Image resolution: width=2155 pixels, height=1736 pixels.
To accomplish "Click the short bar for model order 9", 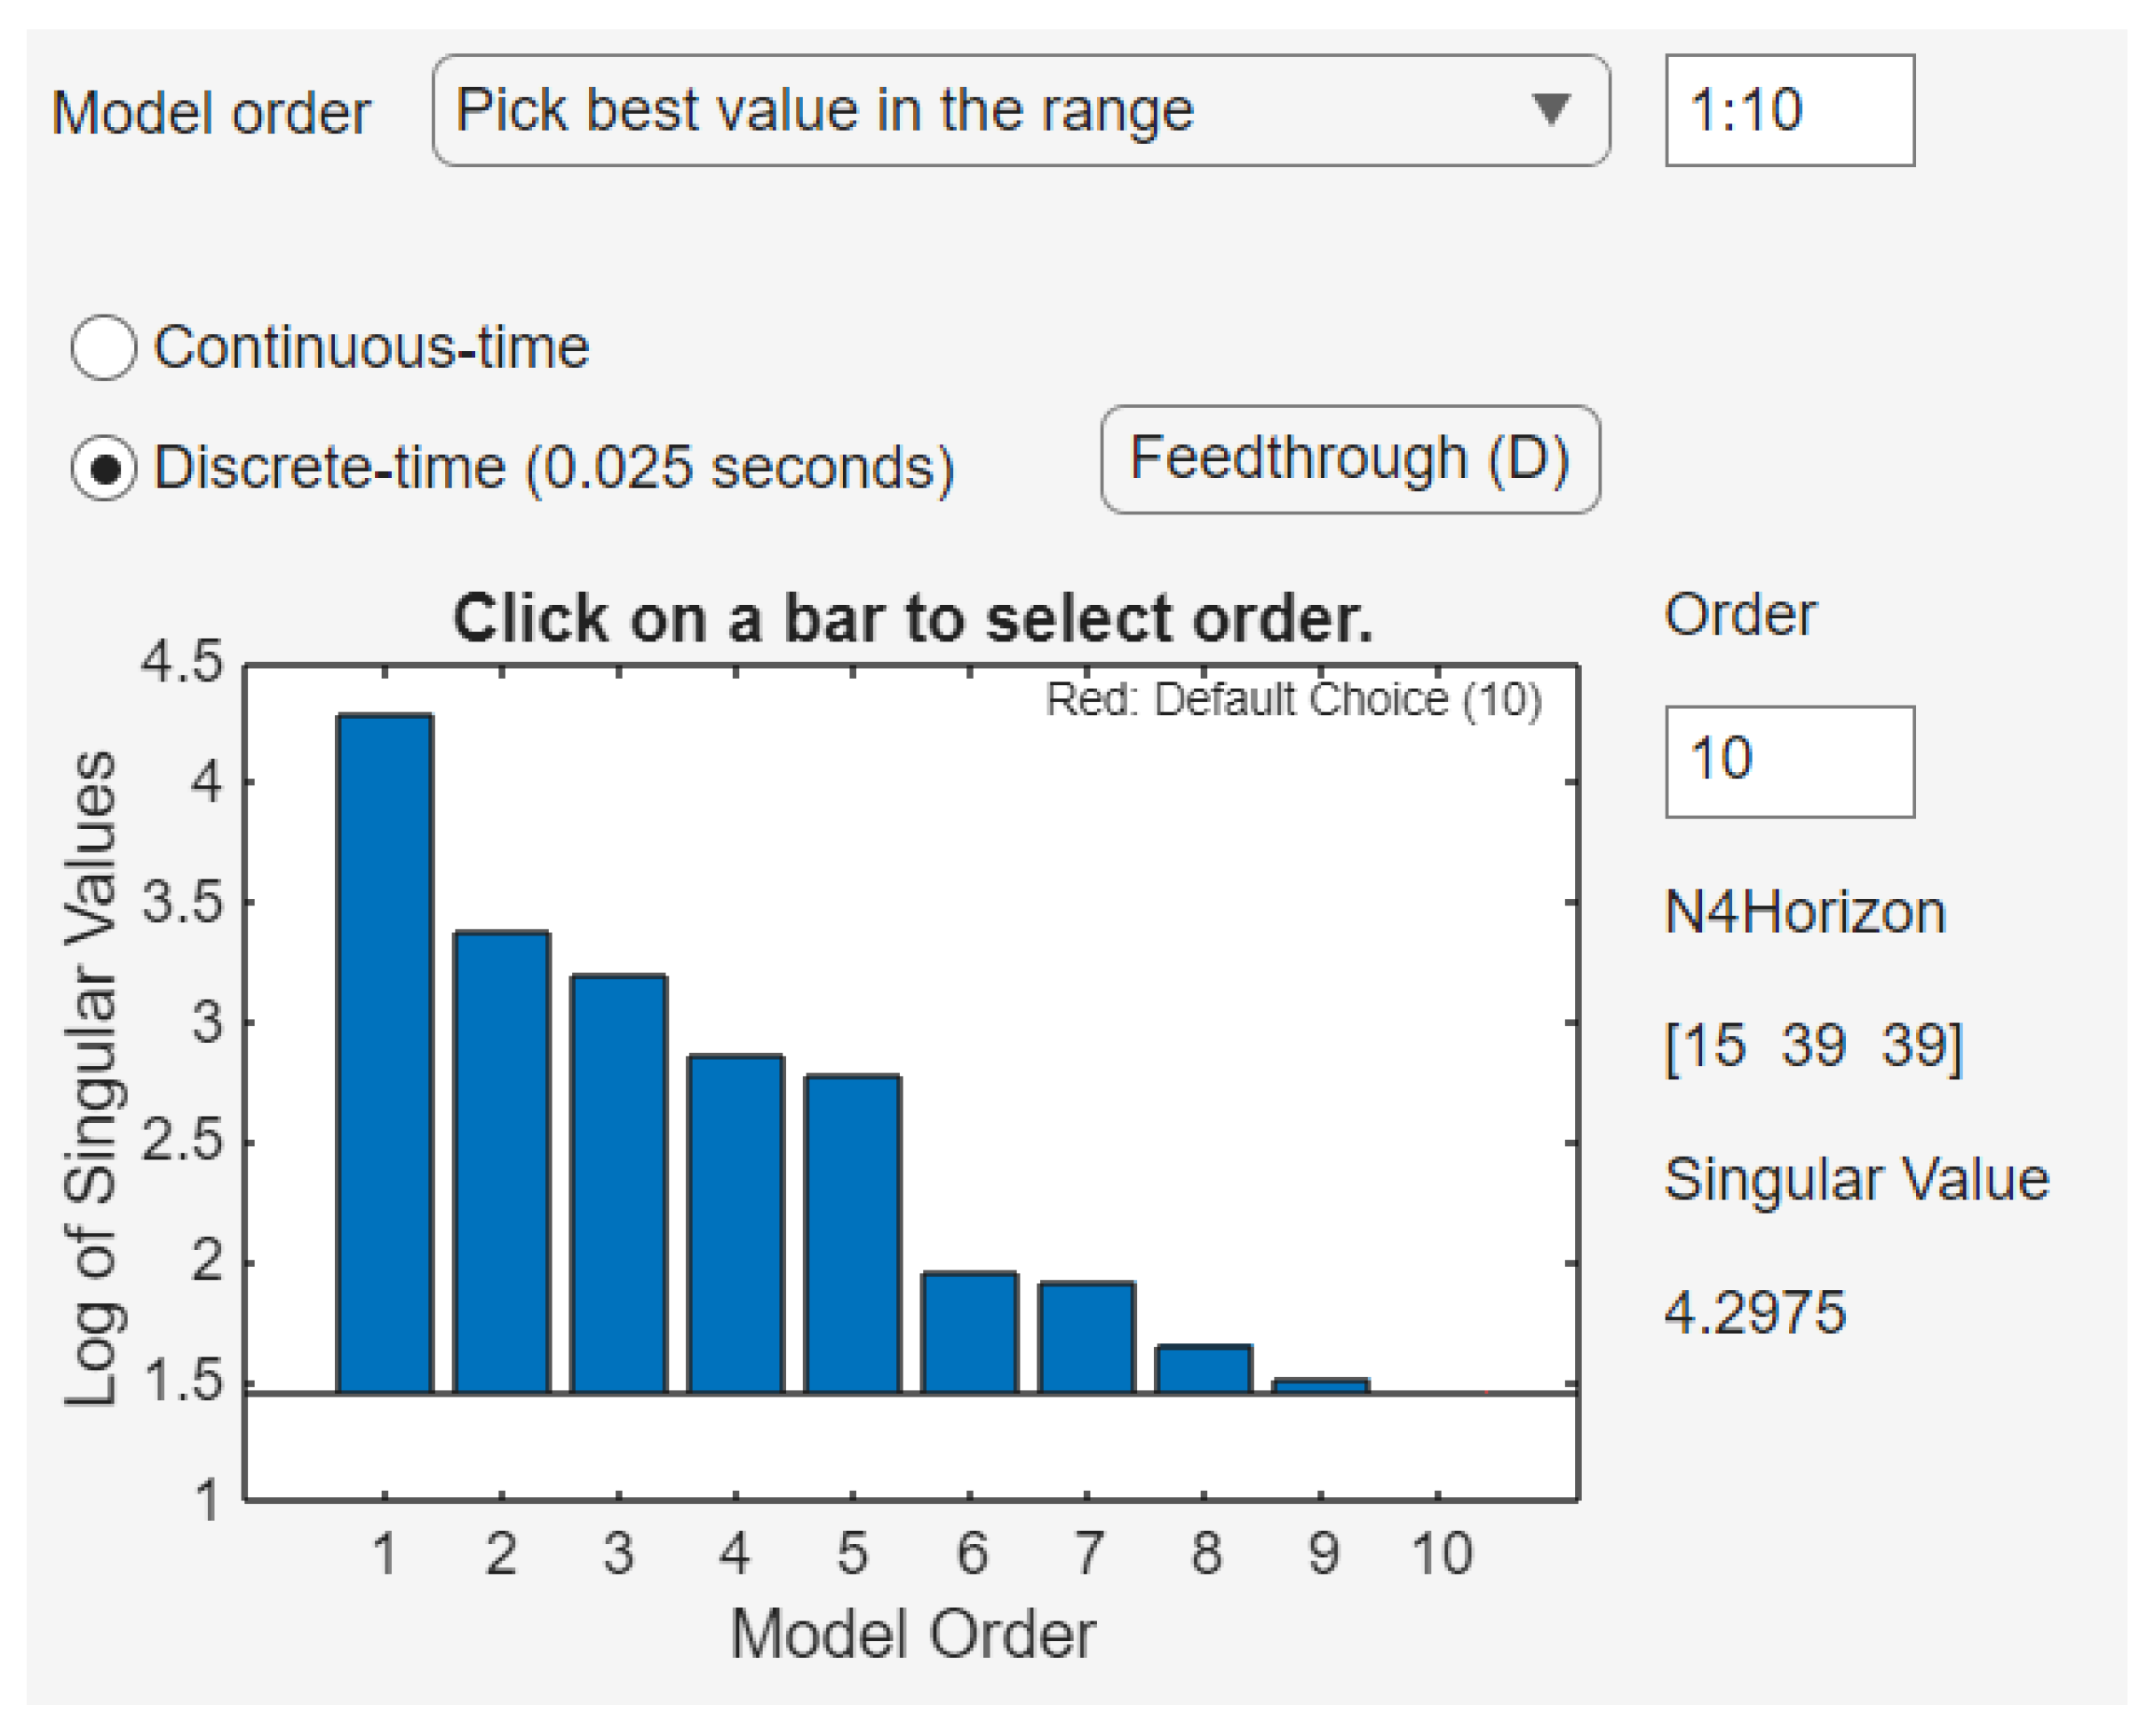I will point(1321,1386).
